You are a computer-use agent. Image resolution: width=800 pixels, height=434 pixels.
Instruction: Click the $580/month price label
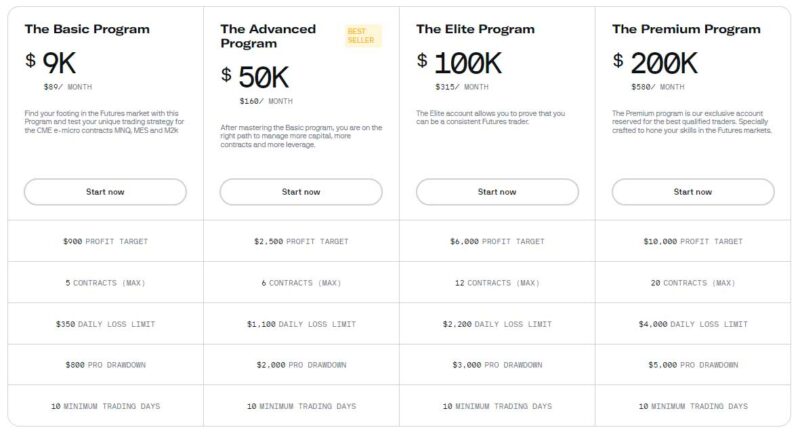(x=658, y=87)
